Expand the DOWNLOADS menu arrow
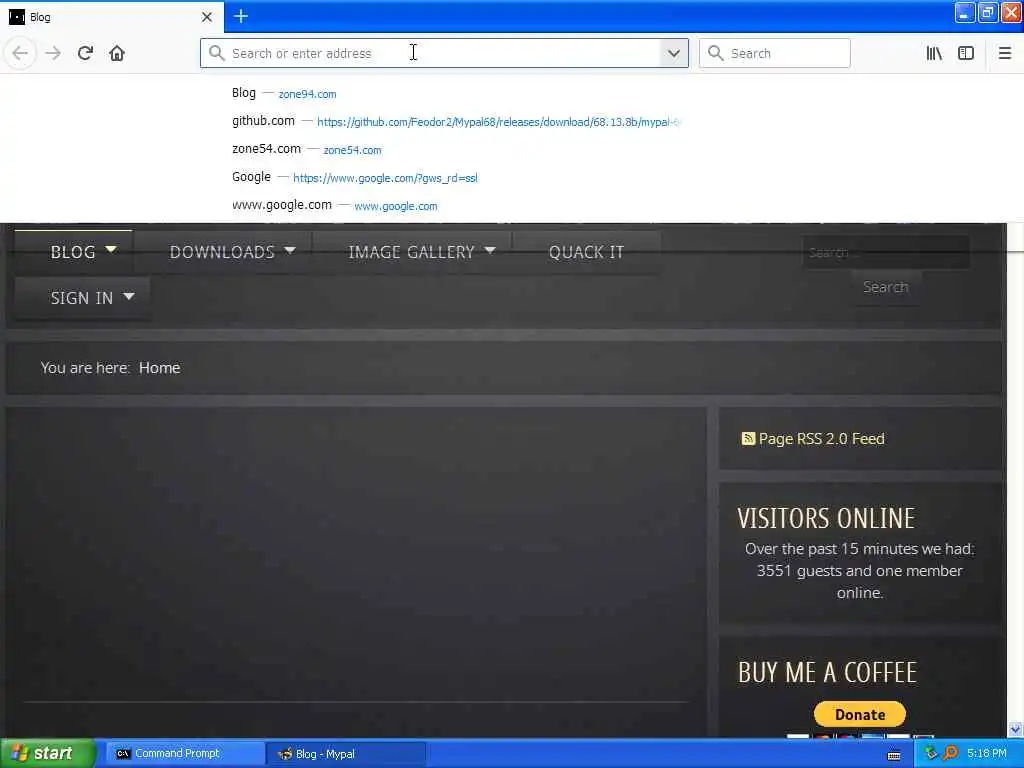This screenshot has height=768, width=1024. 290,249
